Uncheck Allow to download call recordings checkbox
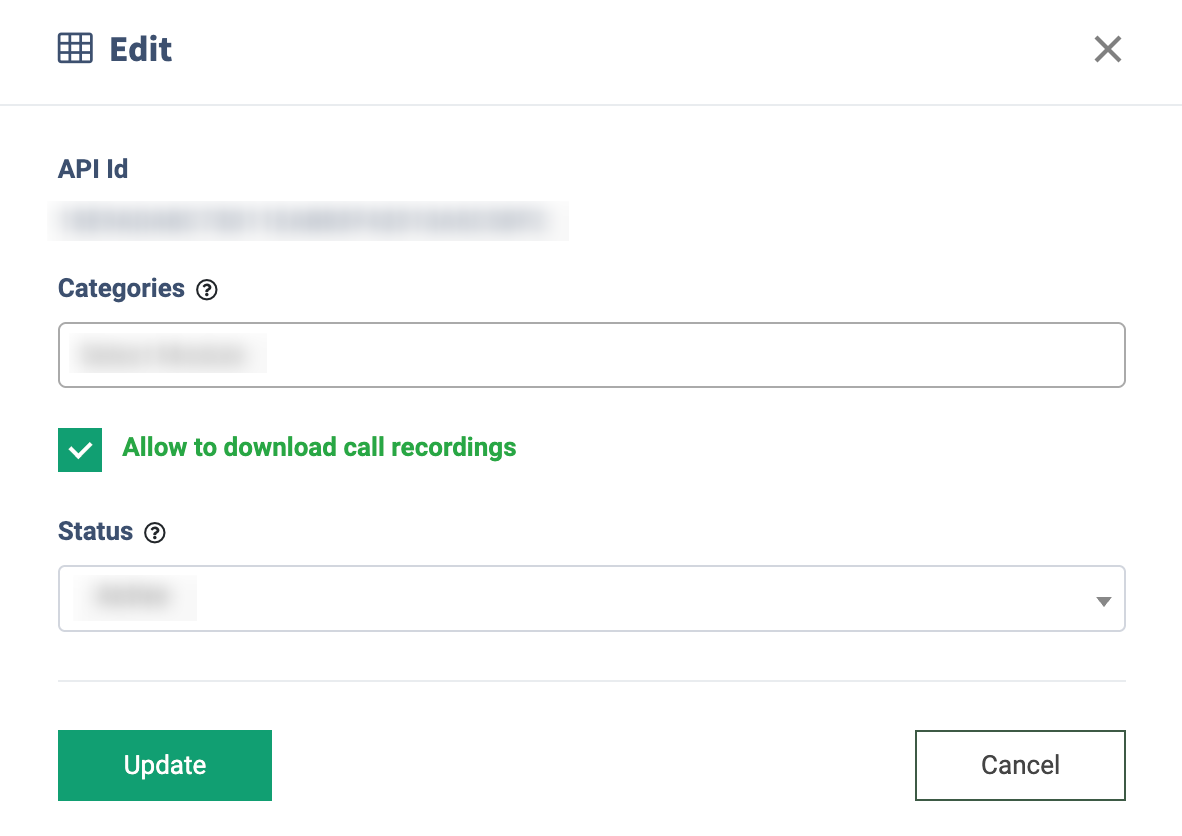 coord(80,450)
